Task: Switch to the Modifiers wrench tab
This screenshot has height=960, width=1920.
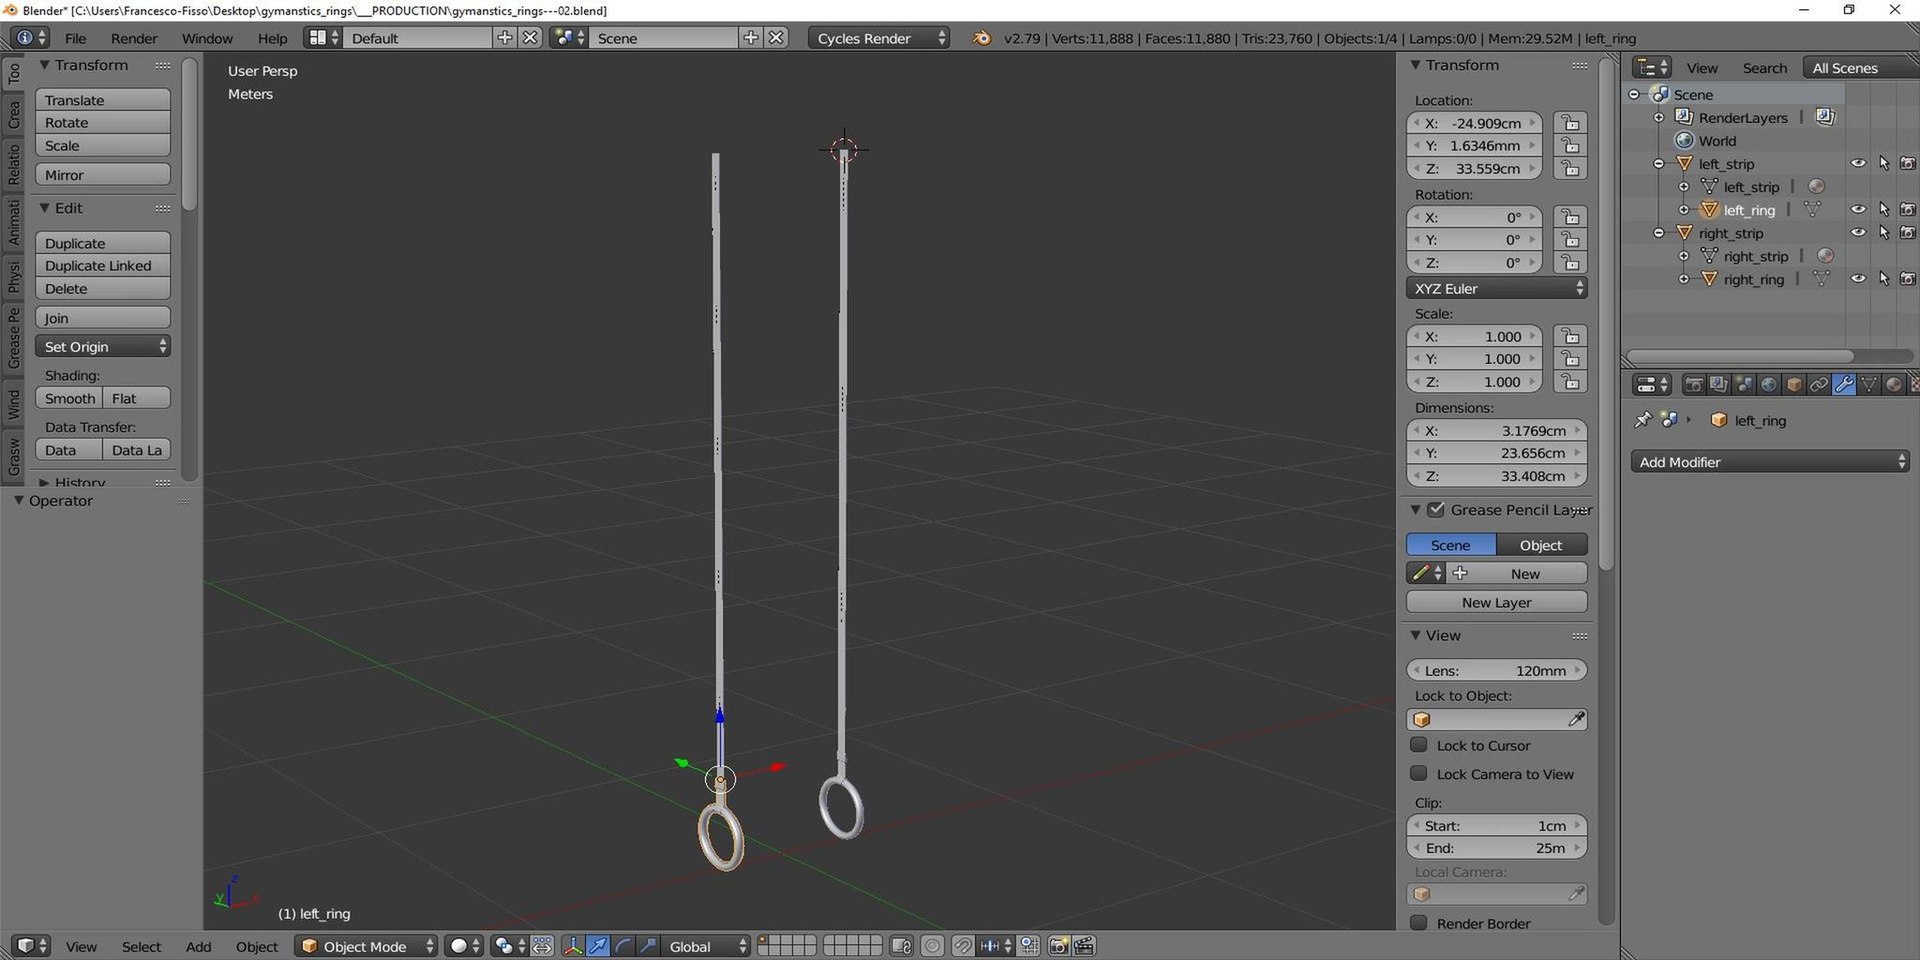Action: tap(1844, 385)
